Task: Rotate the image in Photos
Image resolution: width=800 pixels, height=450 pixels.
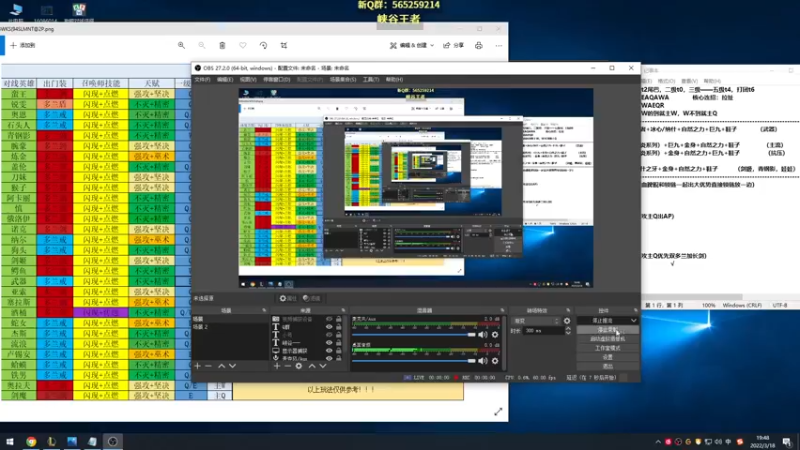Action: [x=263, y=45]
